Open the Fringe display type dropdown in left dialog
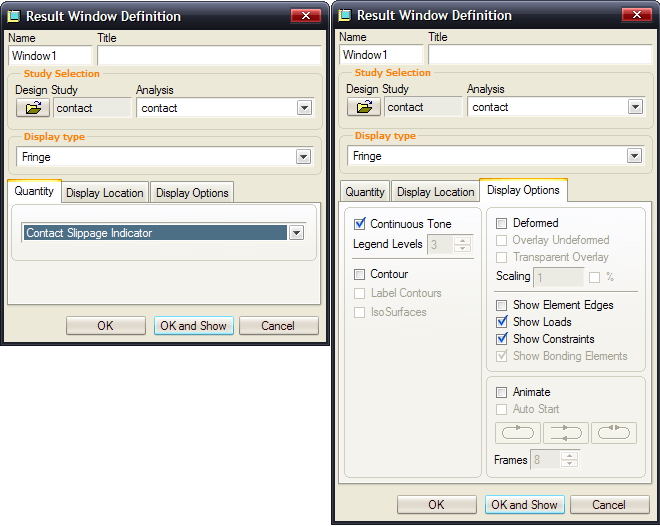The width and height of the screenshot is (660, 527). (x=303, y=157)
